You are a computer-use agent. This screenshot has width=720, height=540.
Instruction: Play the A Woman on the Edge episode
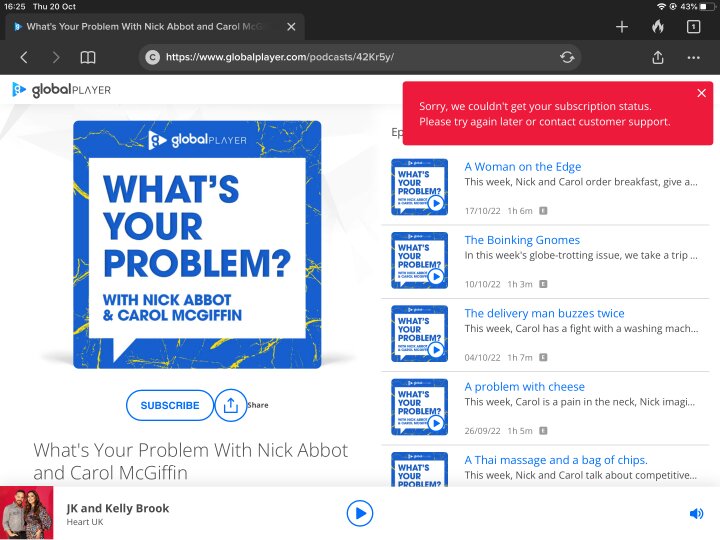tap(436, 203)
